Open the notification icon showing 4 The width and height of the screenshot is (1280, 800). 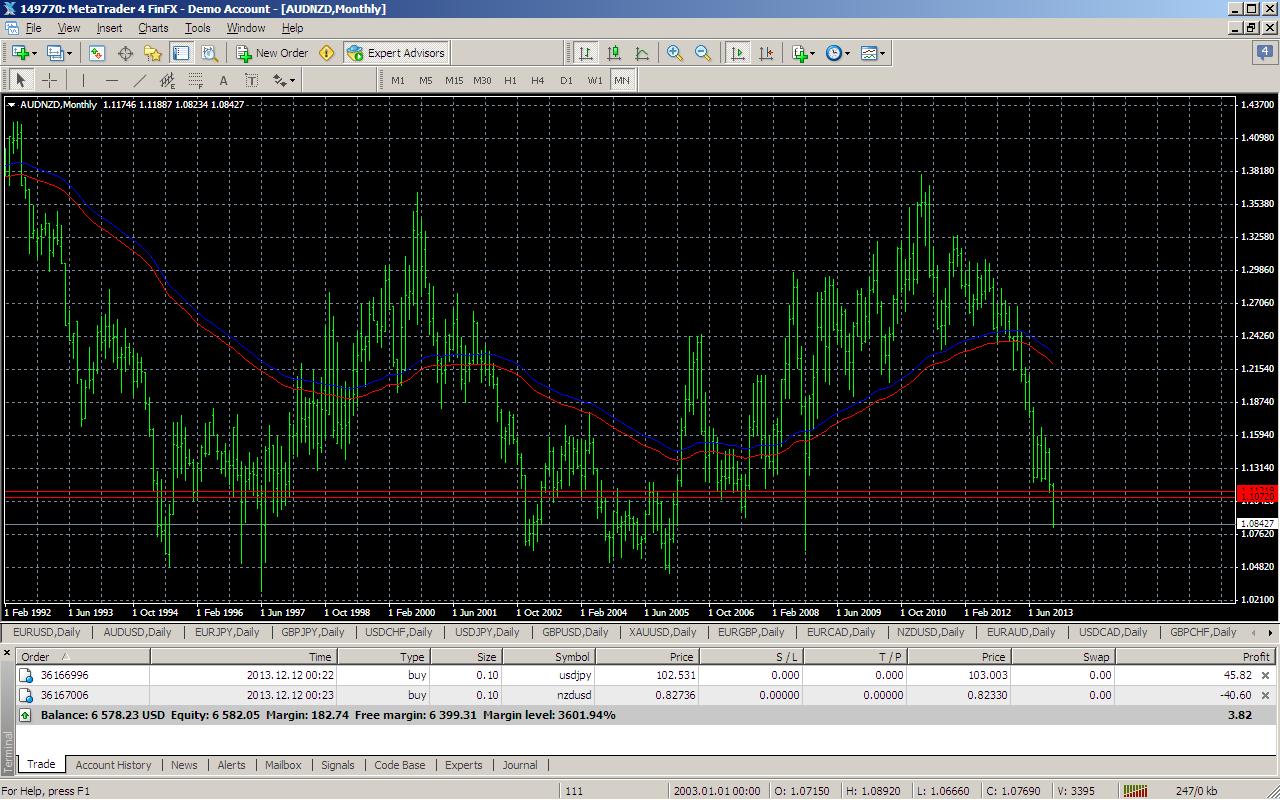click(x=1265, y=53)
